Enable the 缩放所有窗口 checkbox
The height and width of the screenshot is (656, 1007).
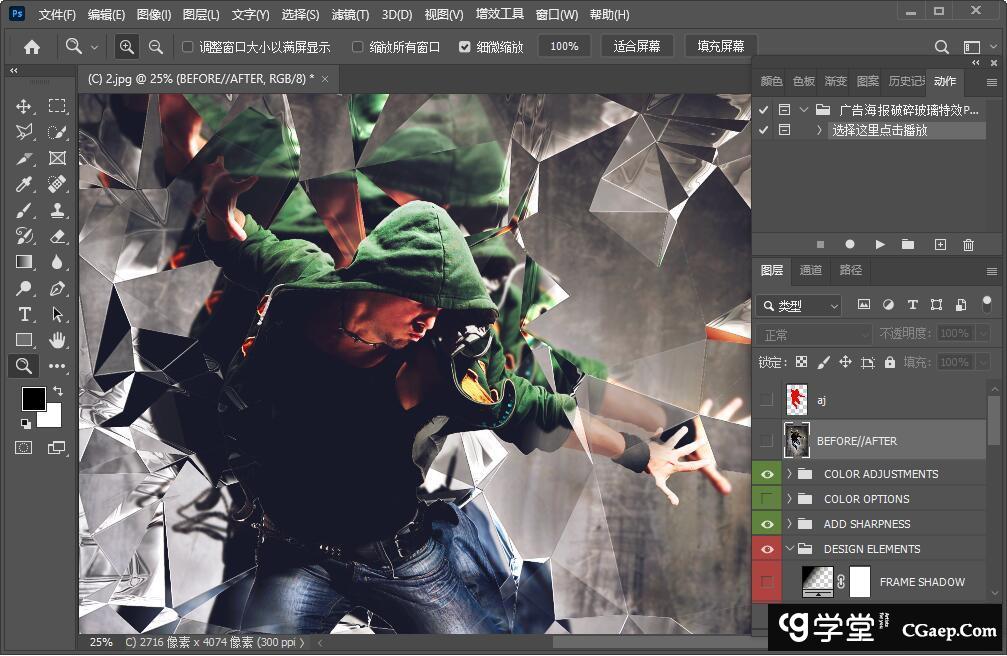tap(358, 47)
